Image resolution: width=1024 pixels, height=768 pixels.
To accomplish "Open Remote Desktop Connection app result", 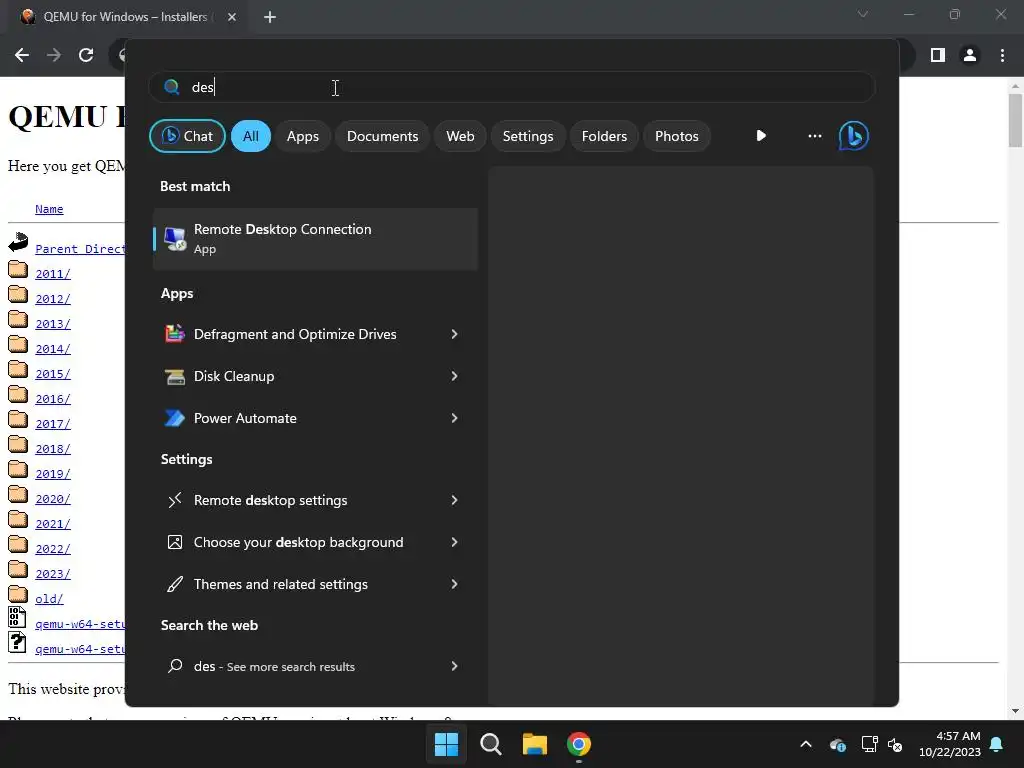I will [x=315, y=239].
